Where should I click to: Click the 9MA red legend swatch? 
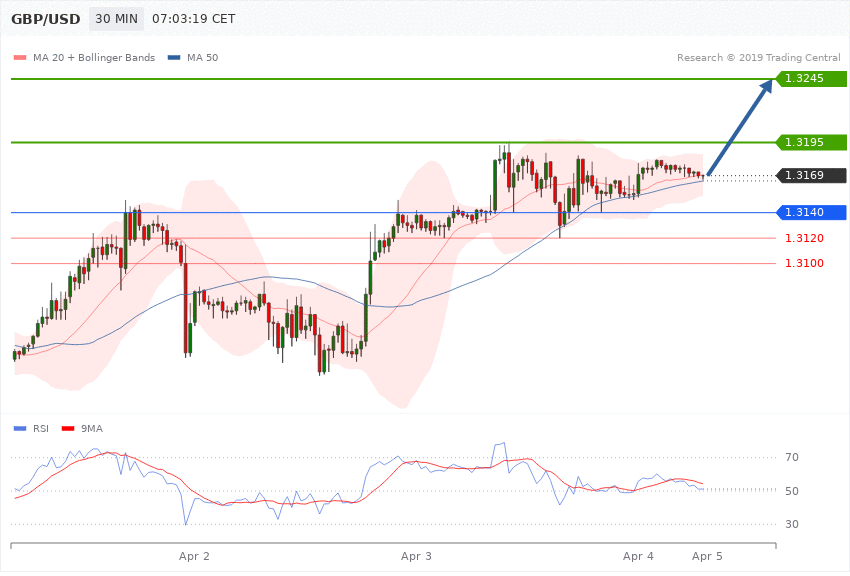(68, 429)
